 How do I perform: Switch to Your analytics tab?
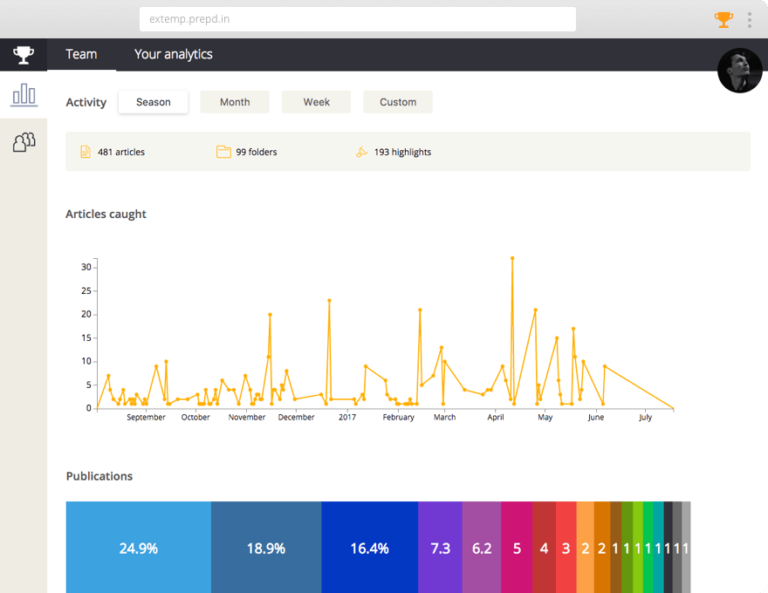pos(173,54)
